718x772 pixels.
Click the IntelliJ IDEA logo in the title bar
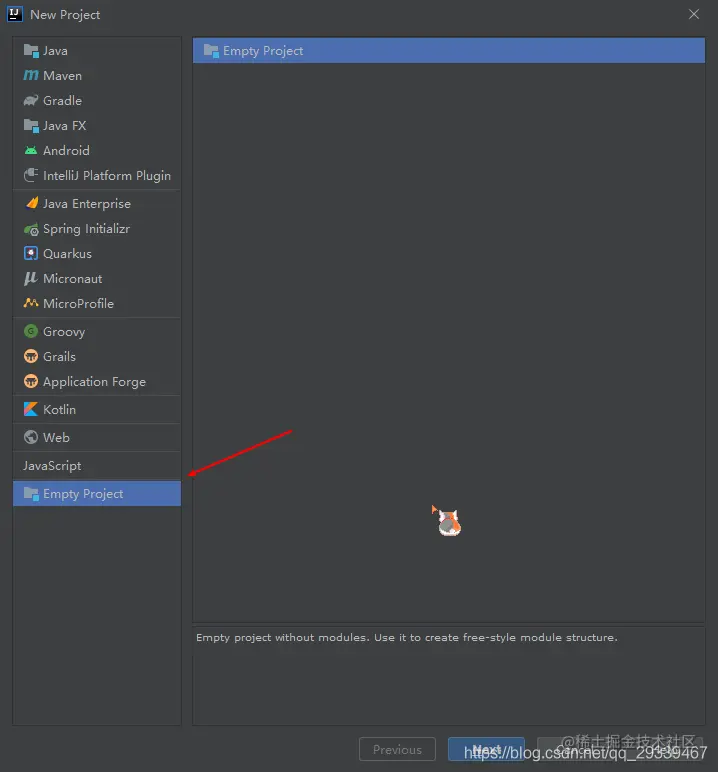click(x=15, y=14)
